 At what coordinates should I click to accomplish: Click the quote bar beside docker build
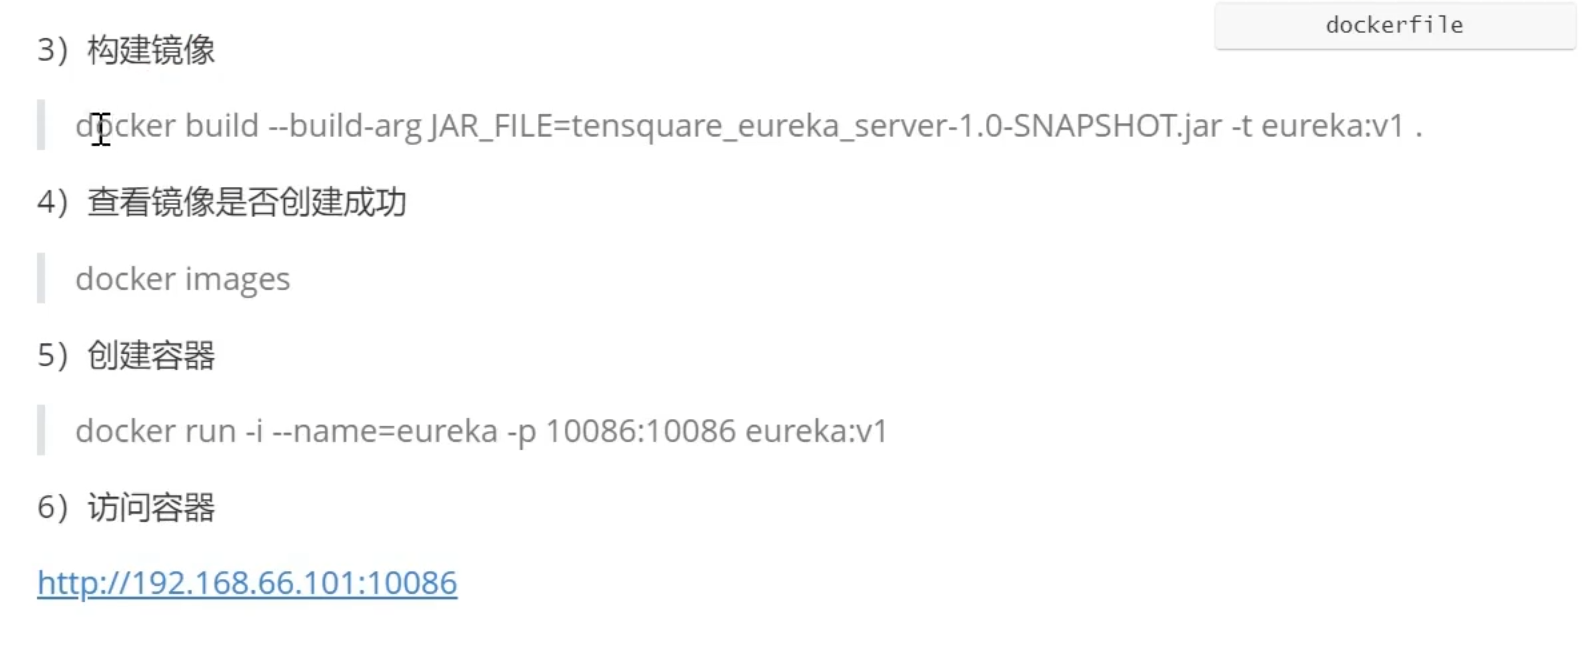(41, 125)
